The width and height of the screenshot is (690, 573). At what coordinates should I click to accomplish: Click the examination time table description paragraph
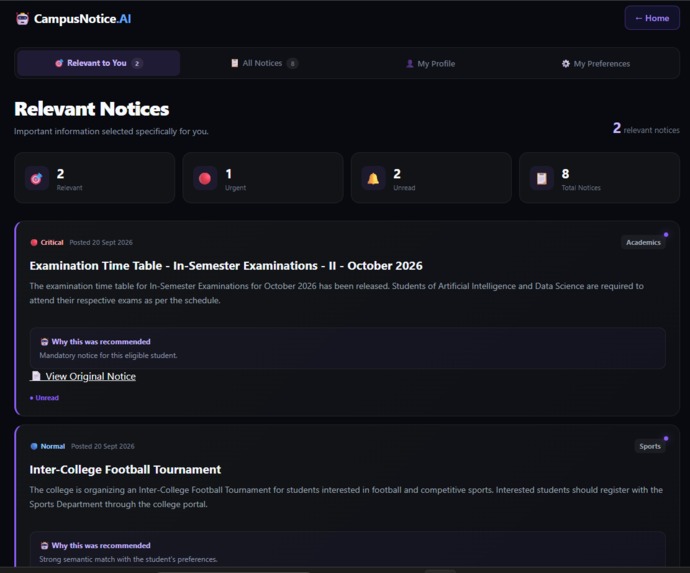(x=337, y=293)
